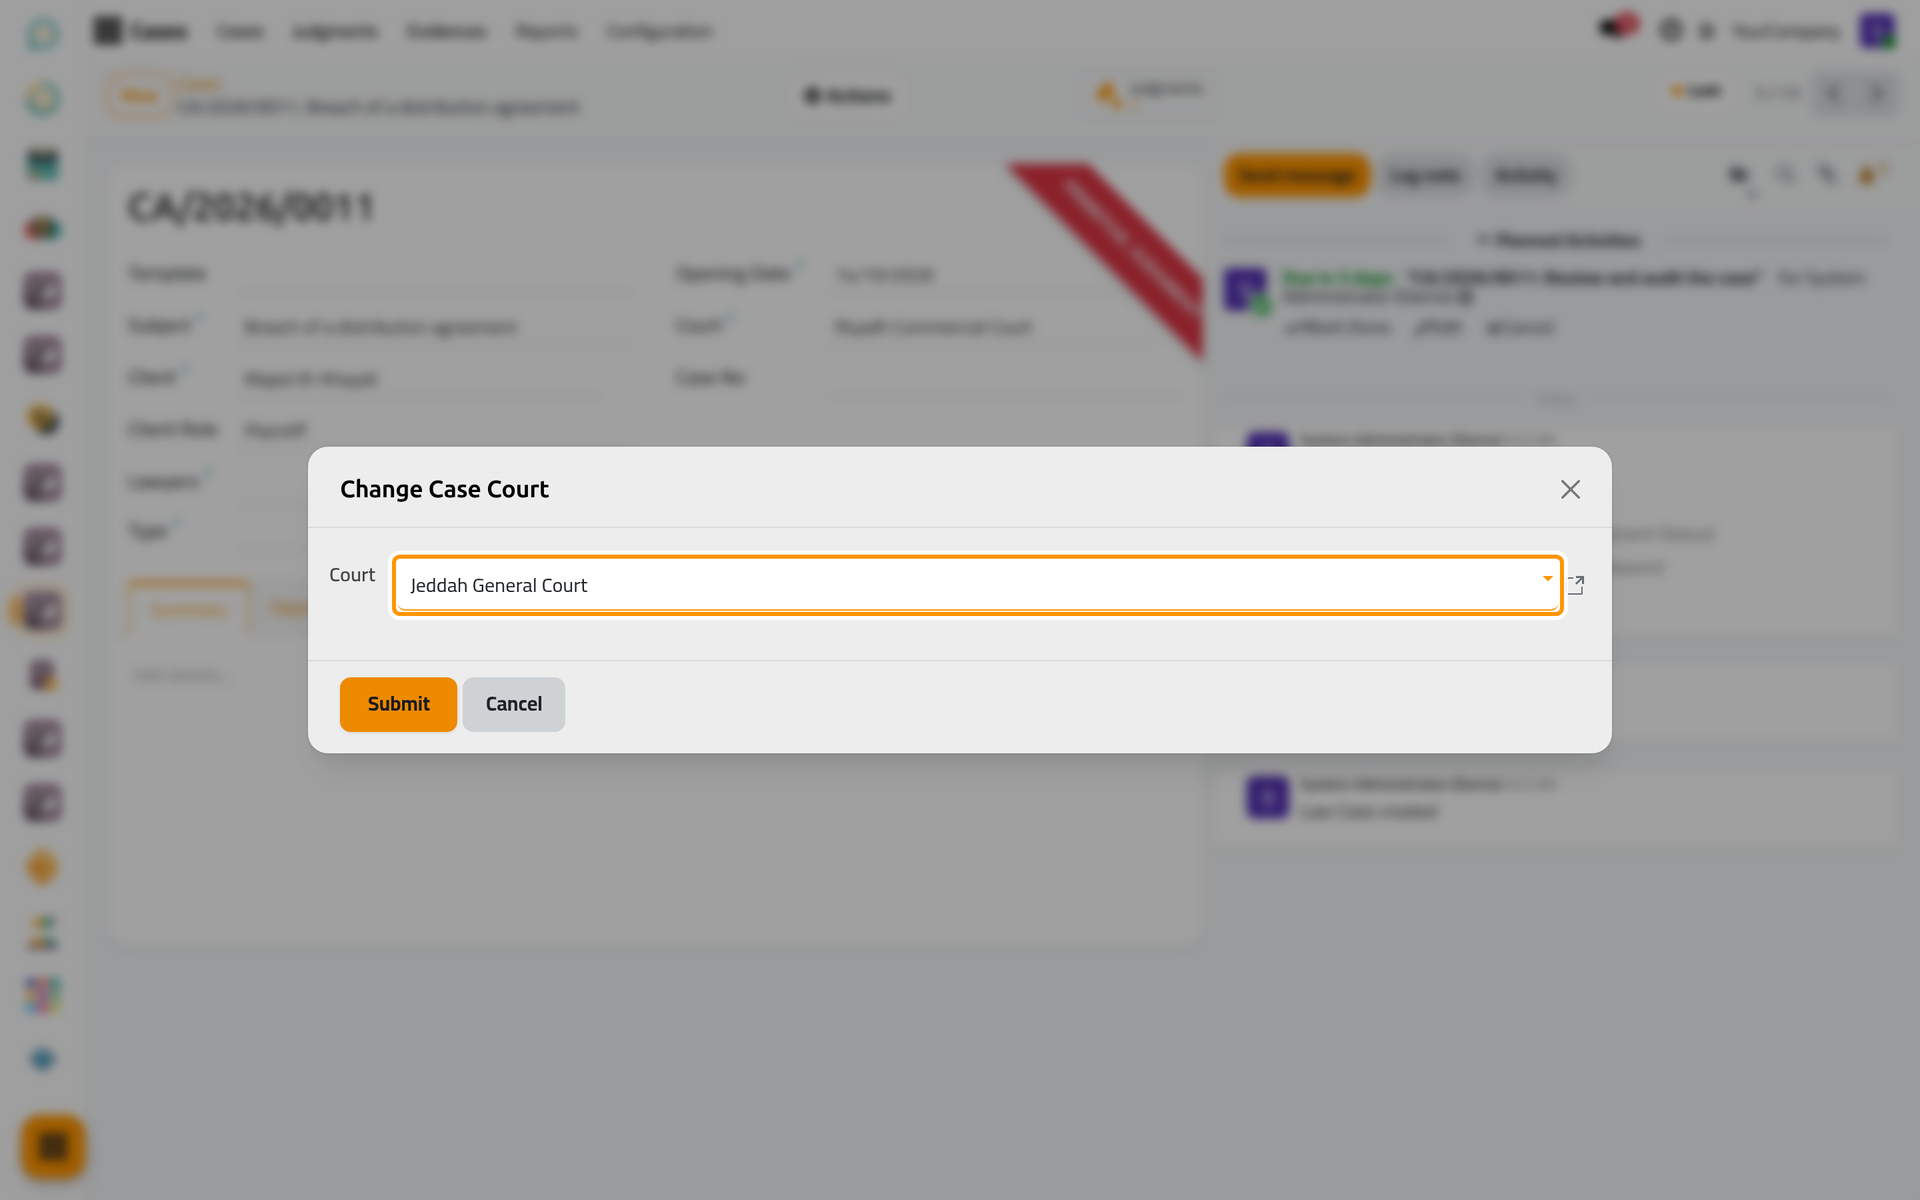Screen dimensions: 1920x1200
Task: Open the messaging notifications icon
Action: [1615, 28]
